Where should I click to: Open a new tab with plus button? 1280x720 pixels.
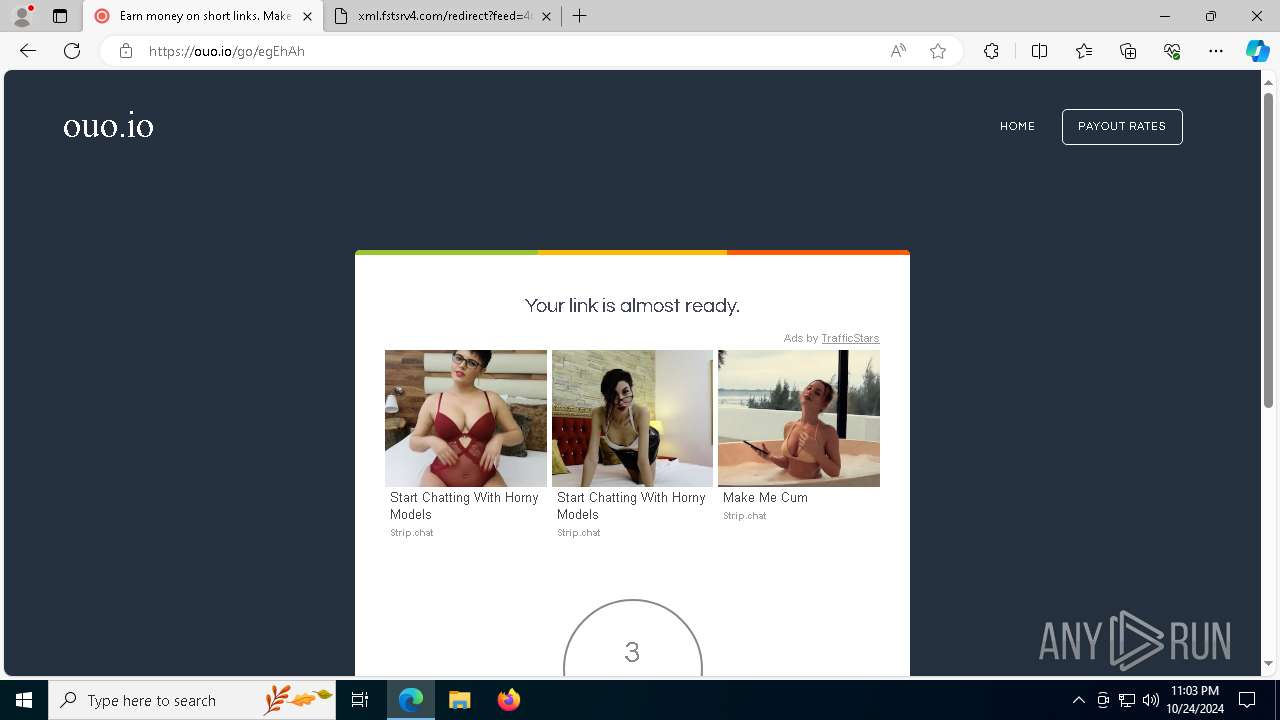(x=579, y=16)
